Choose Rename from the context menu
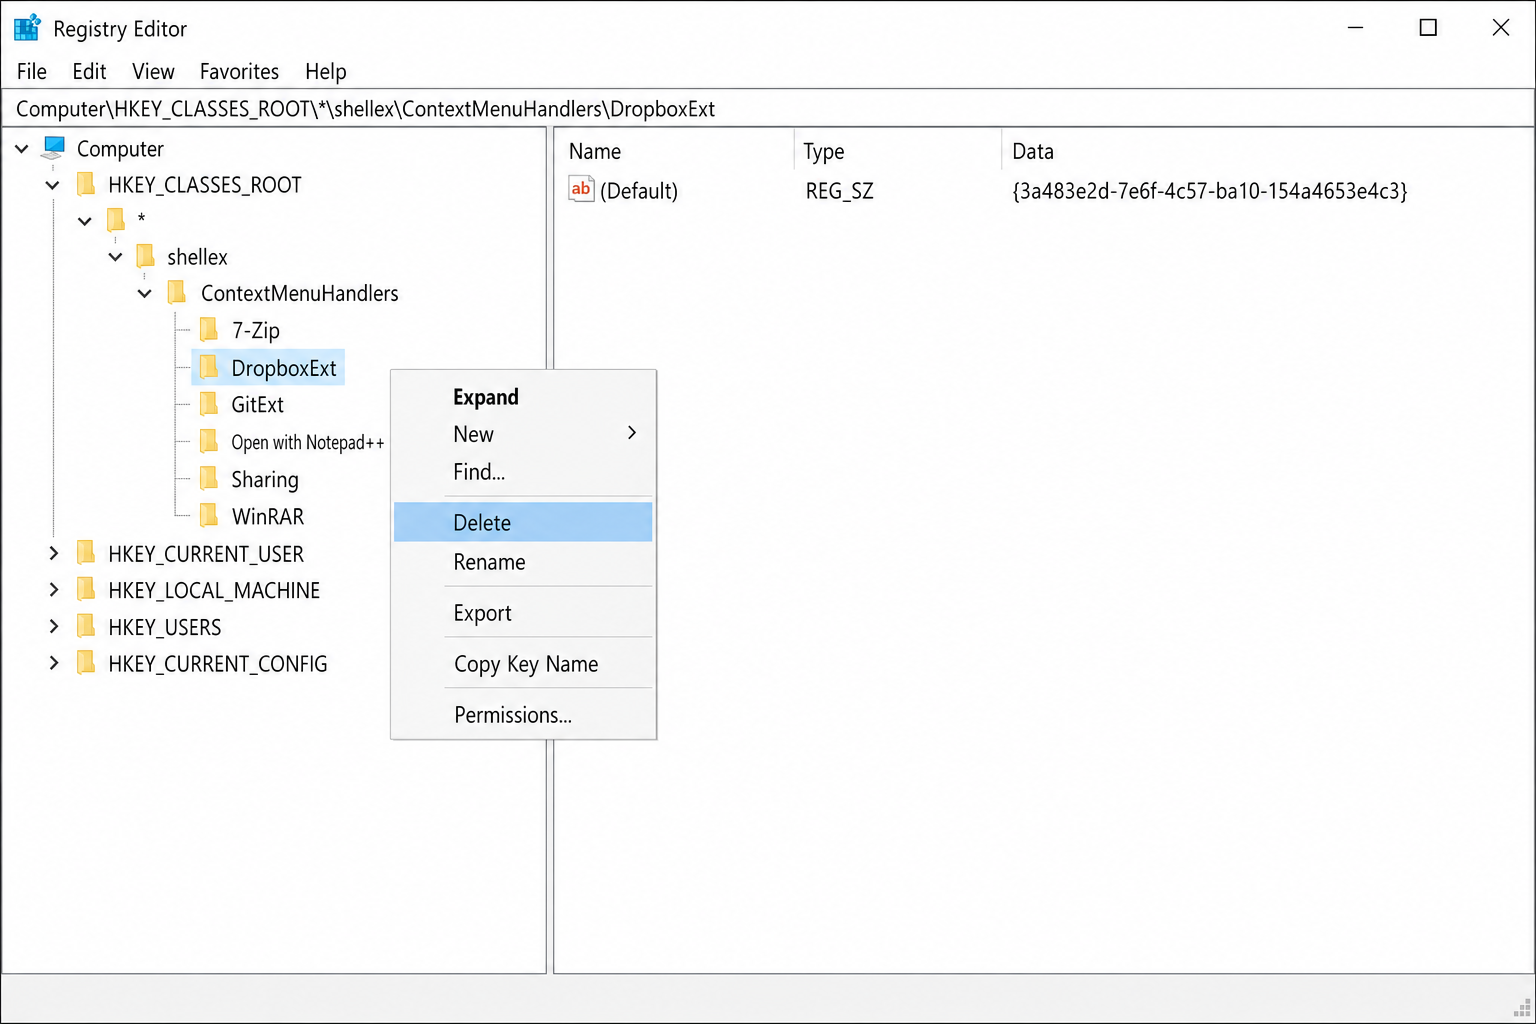Viewport: 1536px width, 1024px height. point(523,562)
